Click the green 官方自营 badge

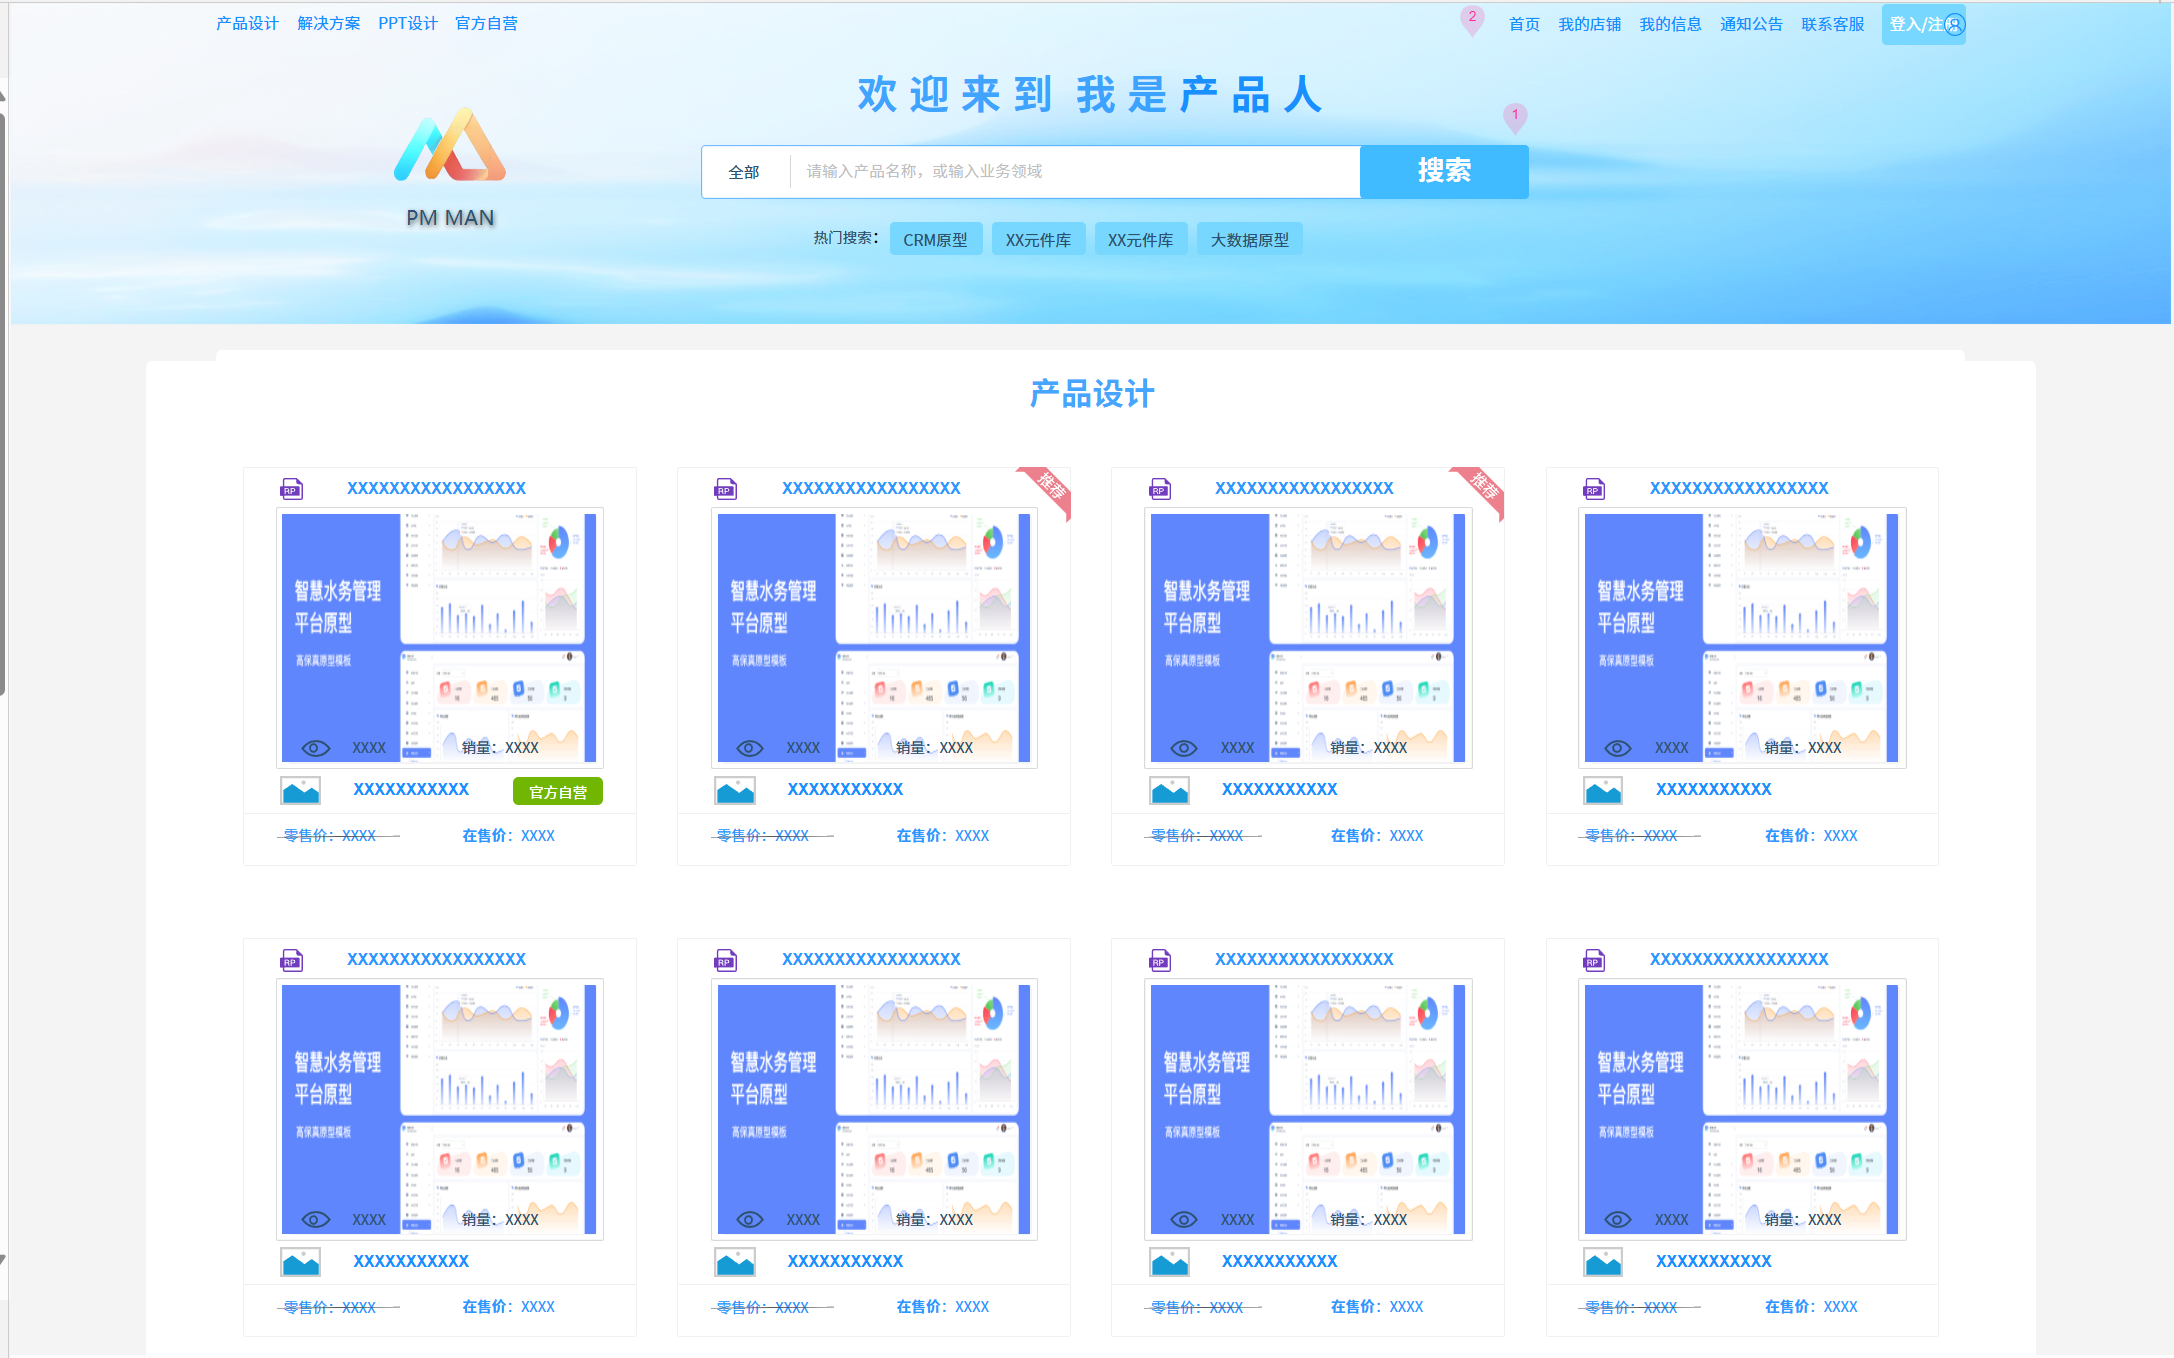point(558,792)
